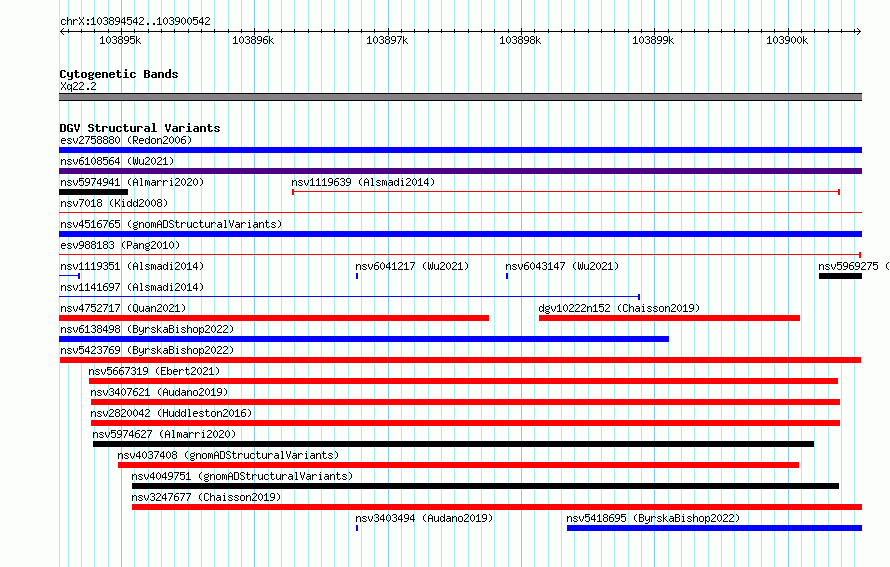Select the red nsv5667319 variant bar
Screen dimensions: 890x567
(463, 381)
